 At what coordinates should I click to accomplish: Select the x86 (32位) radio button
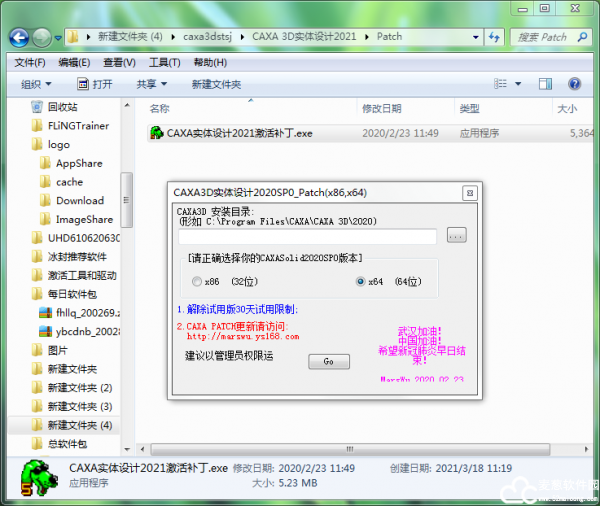[x=197, y=282]
